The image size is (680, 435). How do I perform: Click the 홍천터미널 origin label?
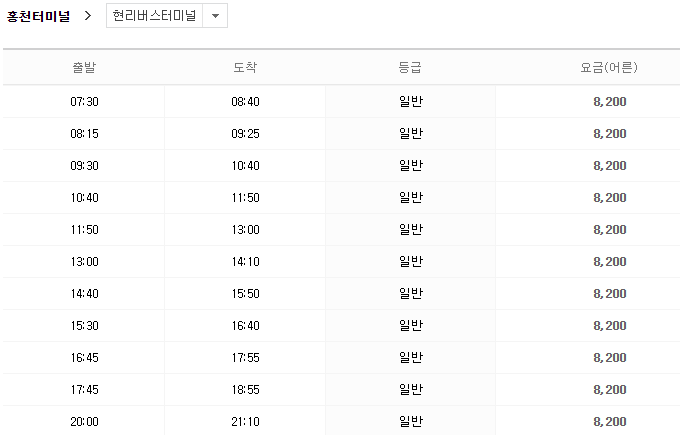pos(38,16)
